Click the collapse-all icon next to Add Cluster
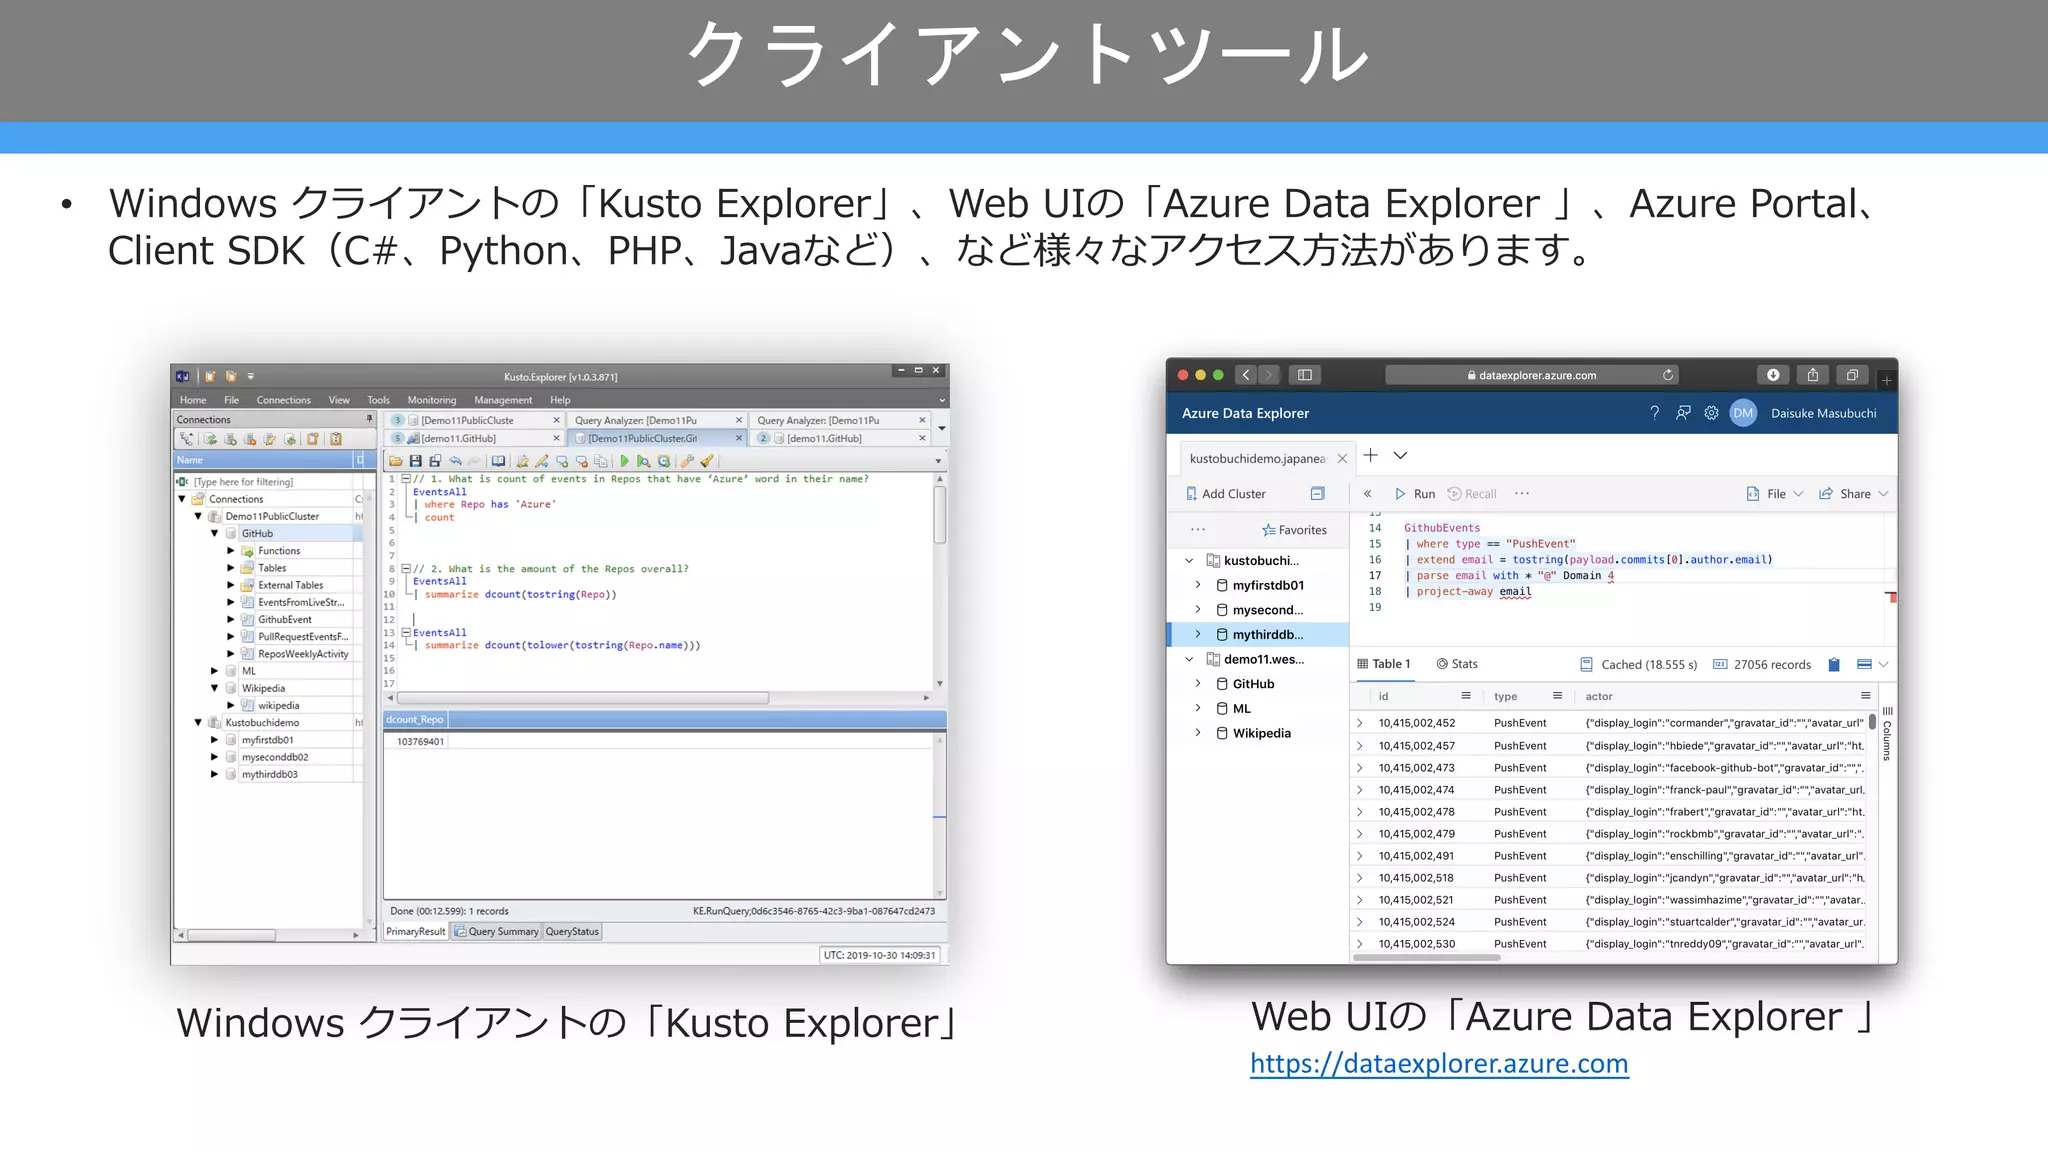Viewport: 2048px width, 1152px height. [1317, 494]
